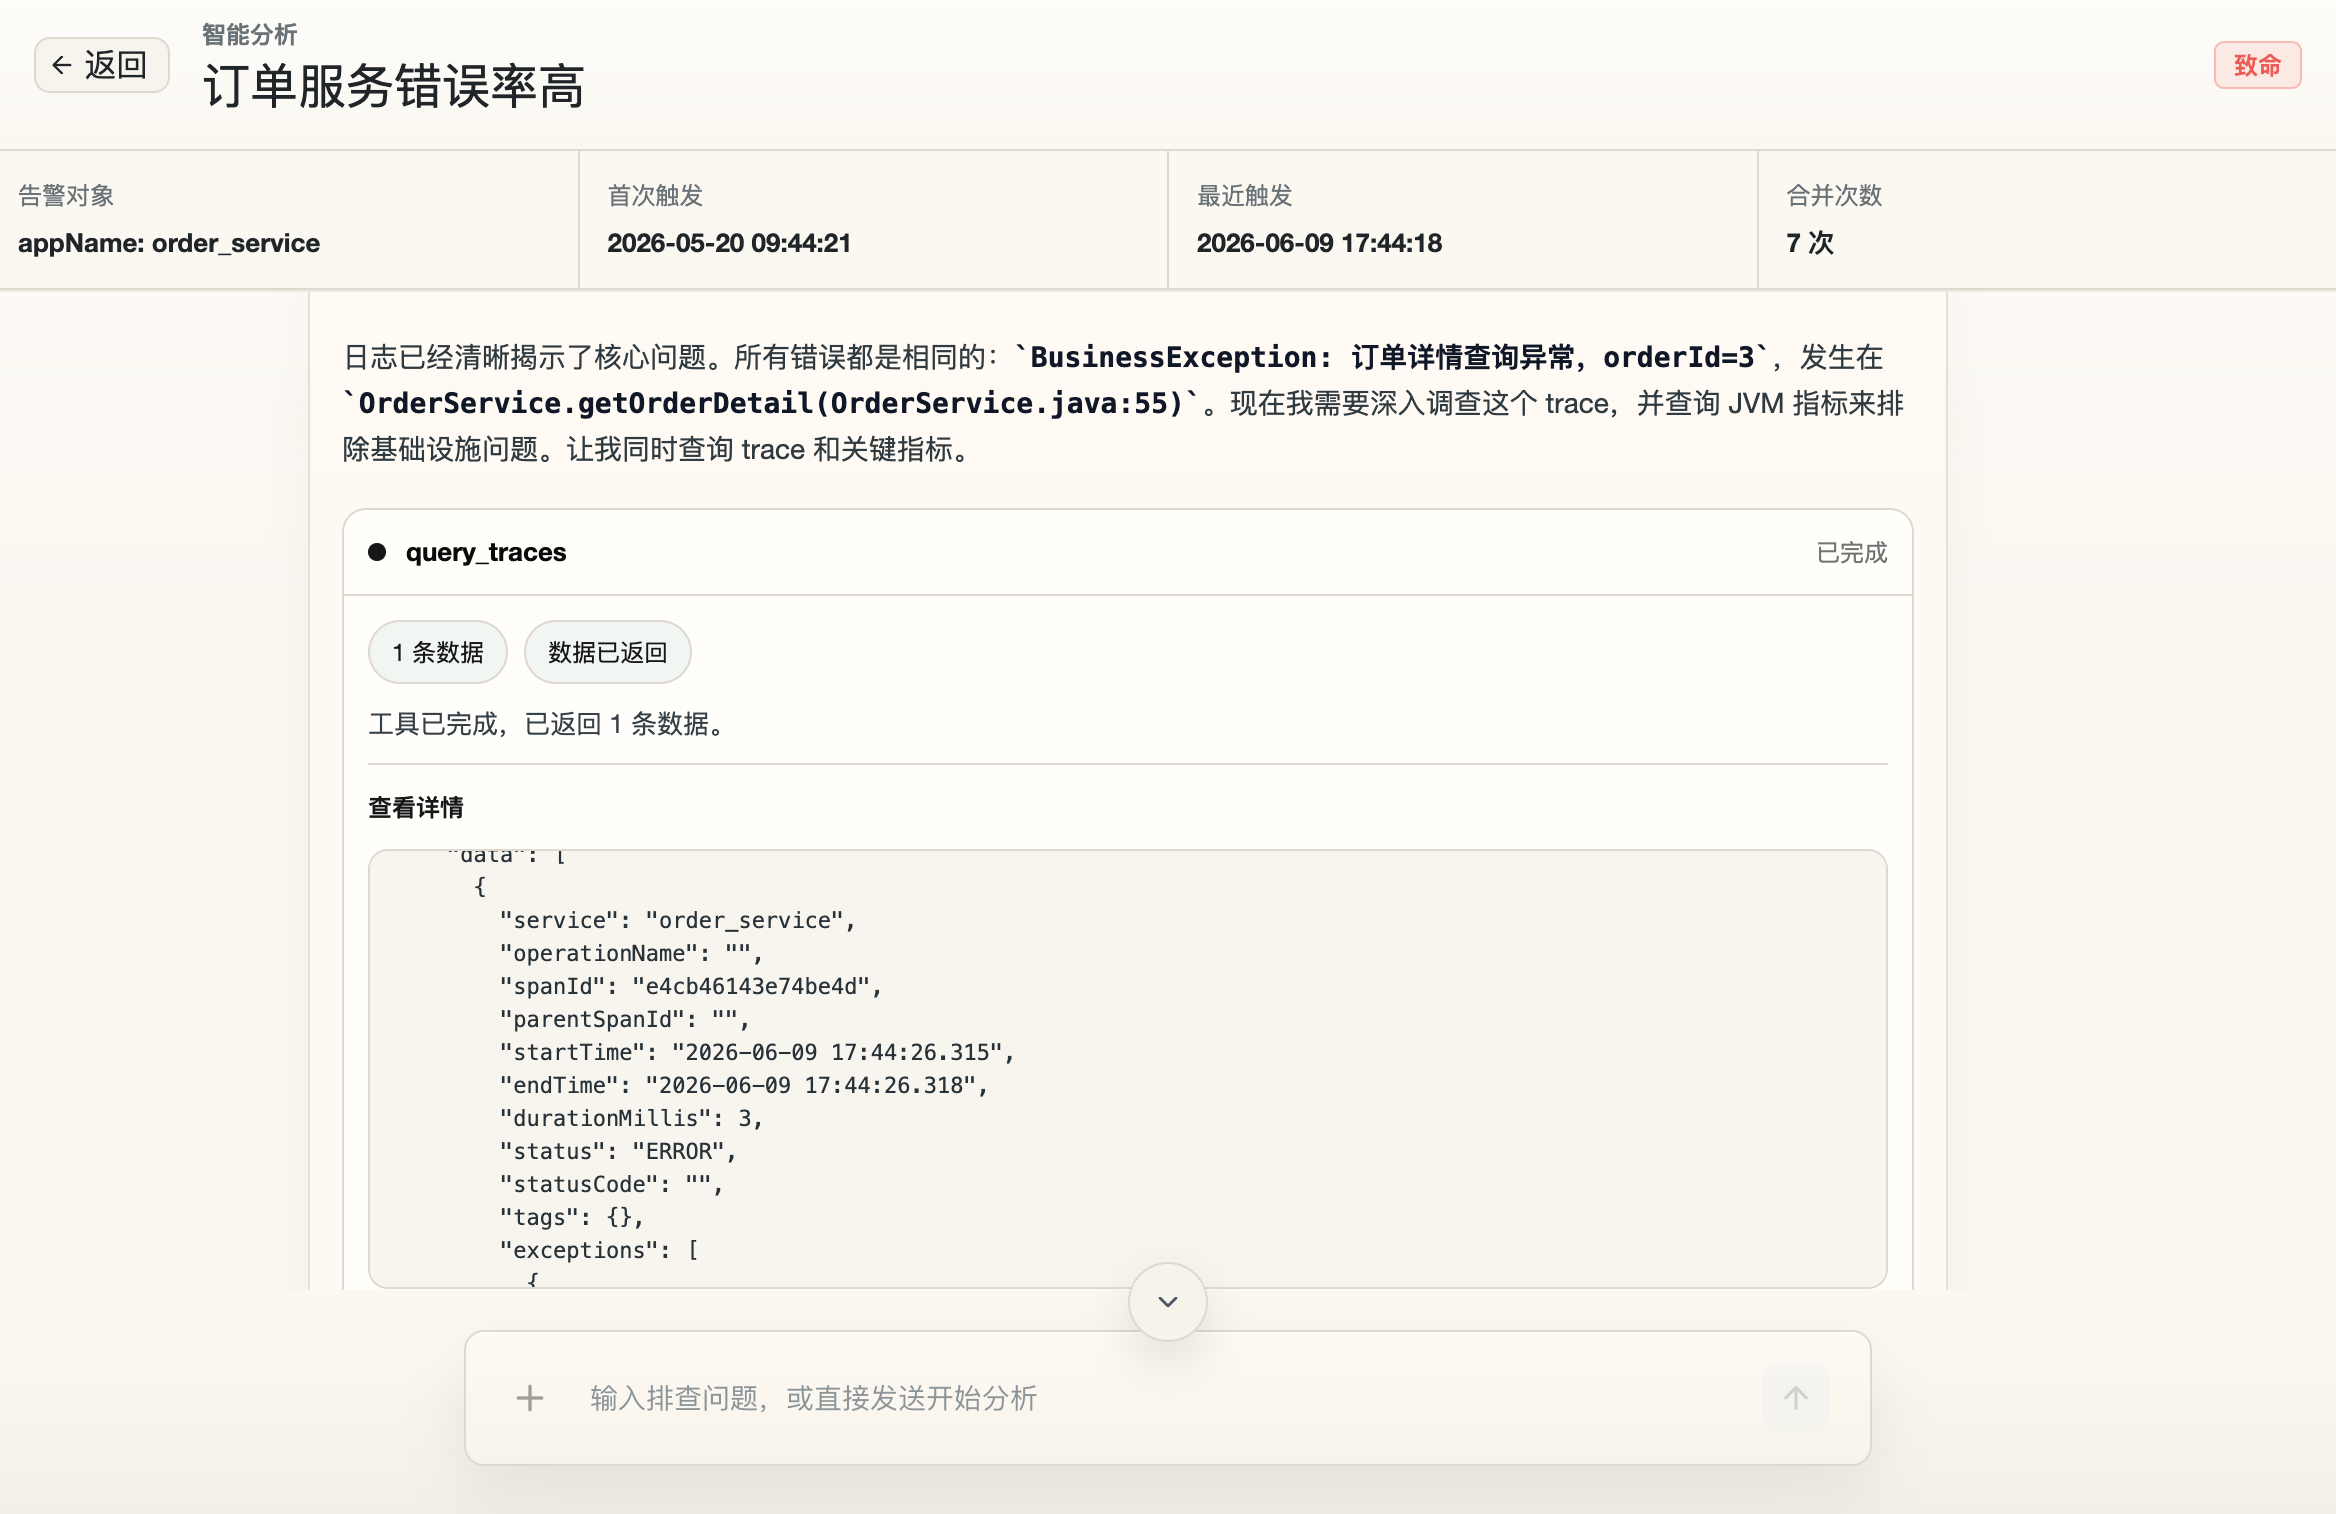Click the JSON line "service": "order_service"
Viewport: 2336px width, 1514px height.
click(x=677, y=920)
